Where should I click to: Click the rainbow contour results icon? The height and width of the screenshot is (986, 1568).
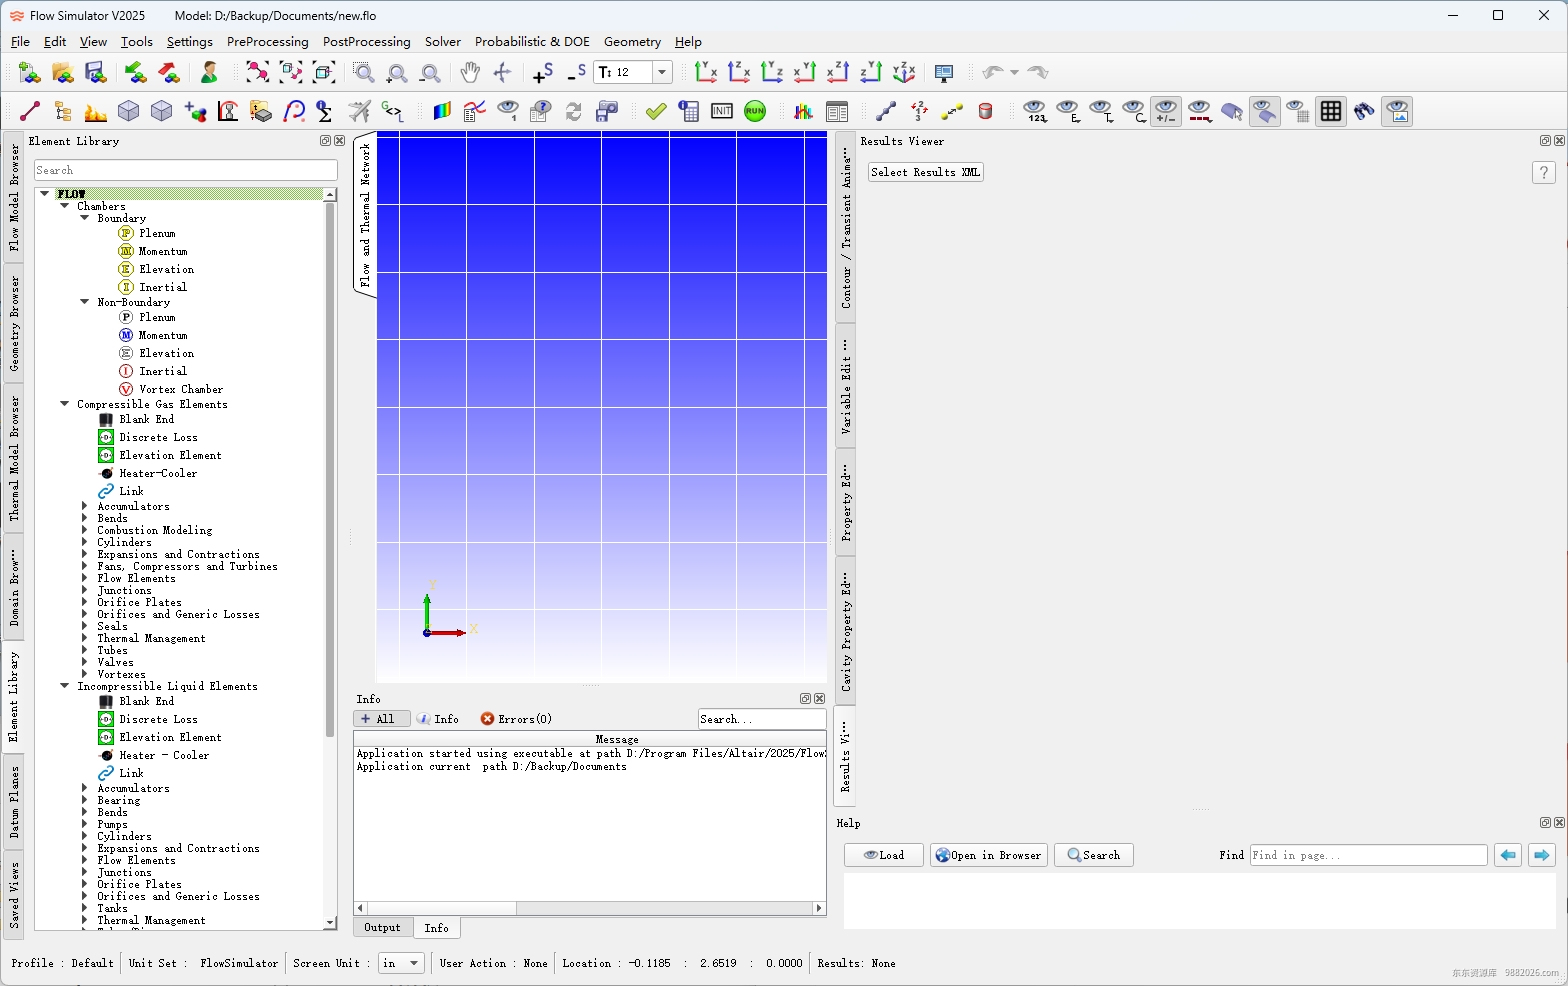442,111
